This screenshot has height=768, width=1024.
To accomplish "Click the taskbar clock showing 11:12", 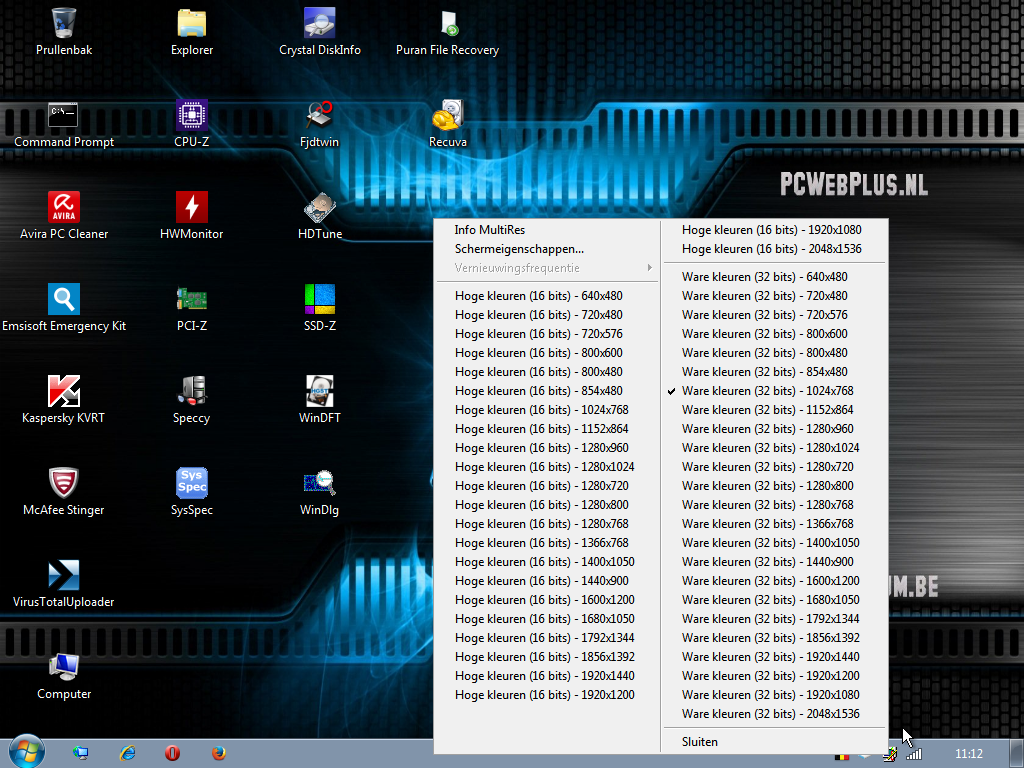I will point(968,753).
